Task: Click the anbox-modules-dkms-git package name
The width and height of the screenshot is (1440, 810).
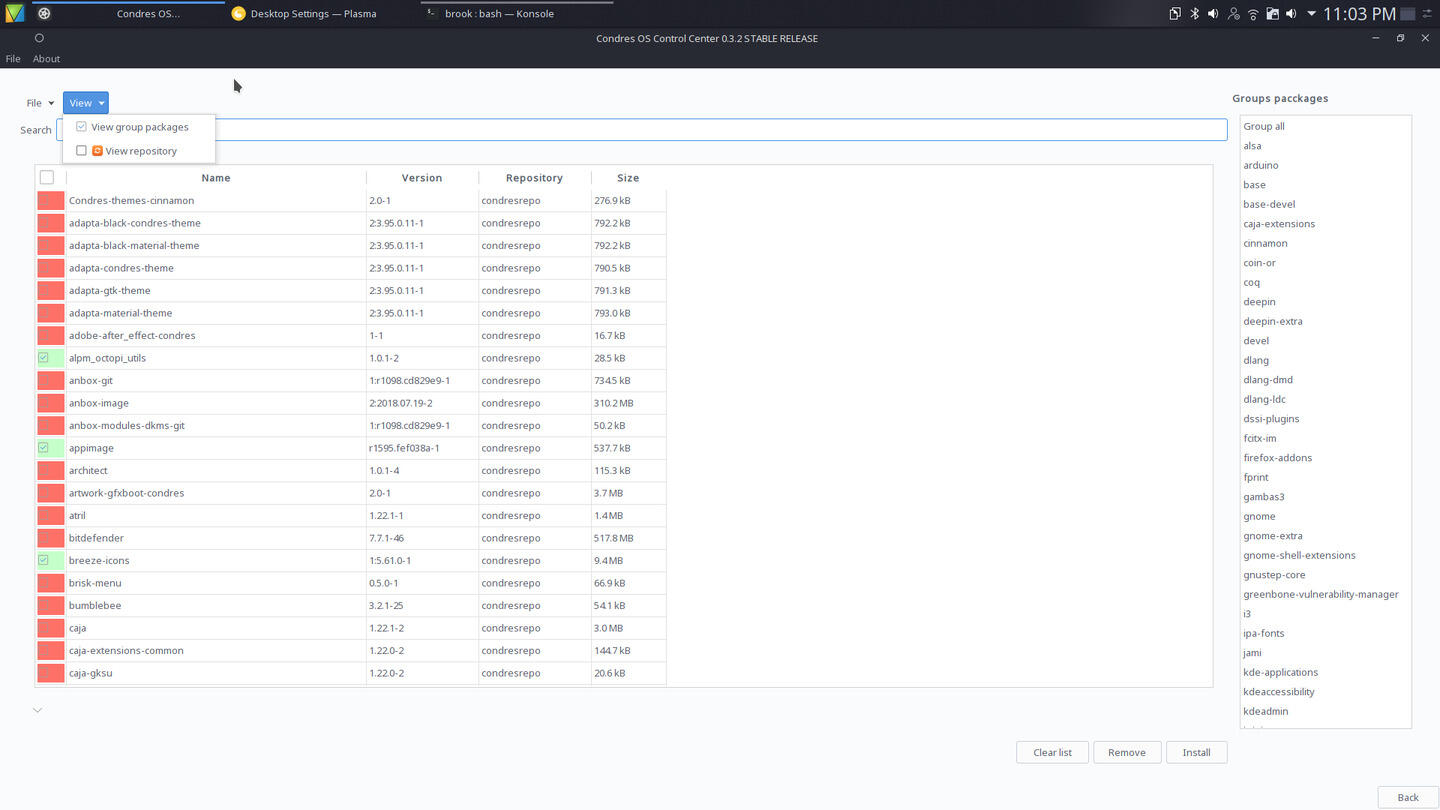Action: (x=126, y=426)
